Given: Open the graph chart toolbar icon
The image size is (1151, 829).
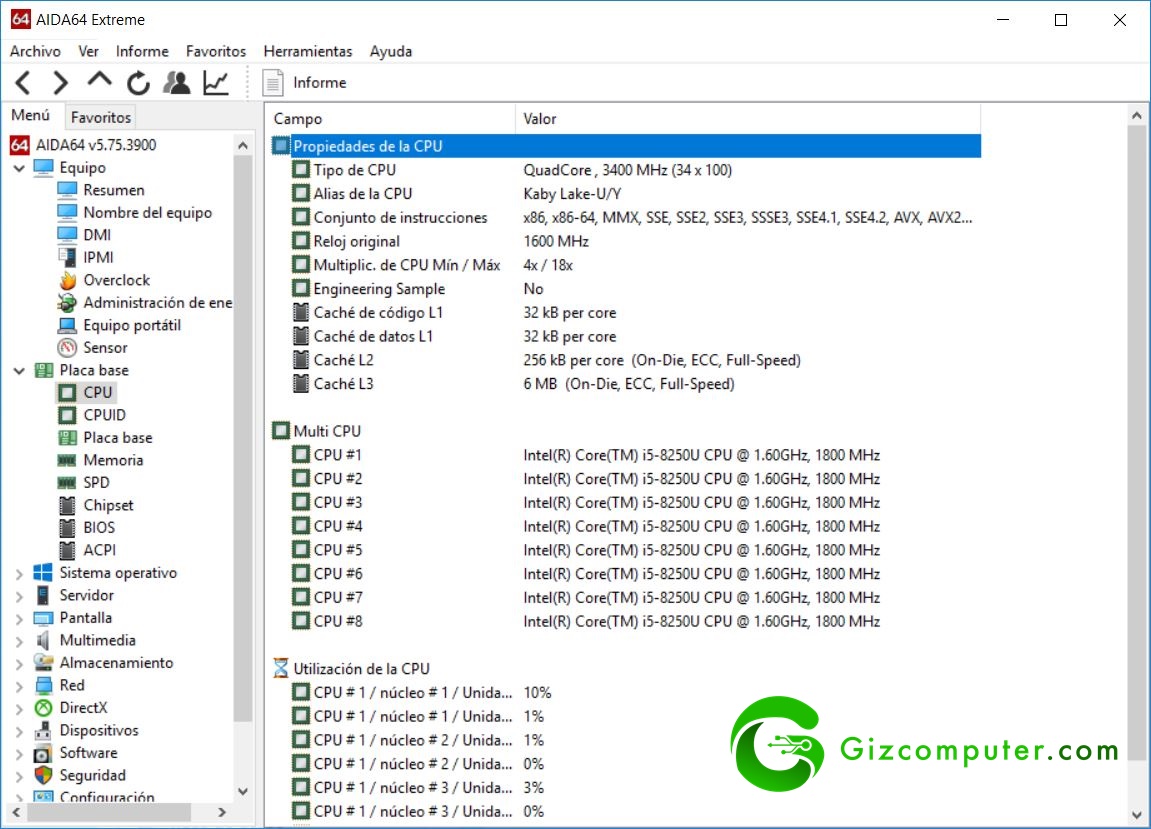Looking at the screenshot, I should click(216, 83).
